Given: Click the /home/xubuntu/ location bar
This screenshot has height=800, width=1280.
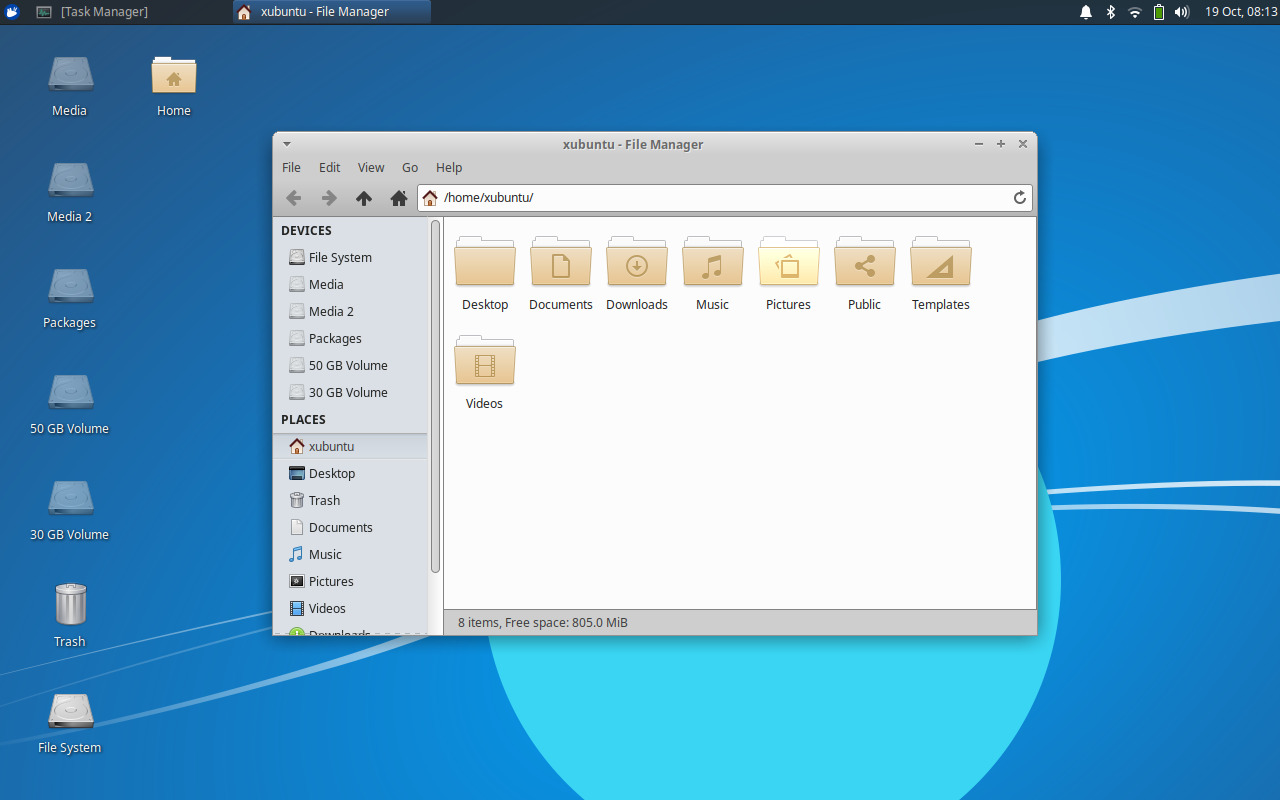Looking at the screenshot, I should coord(725,198).
